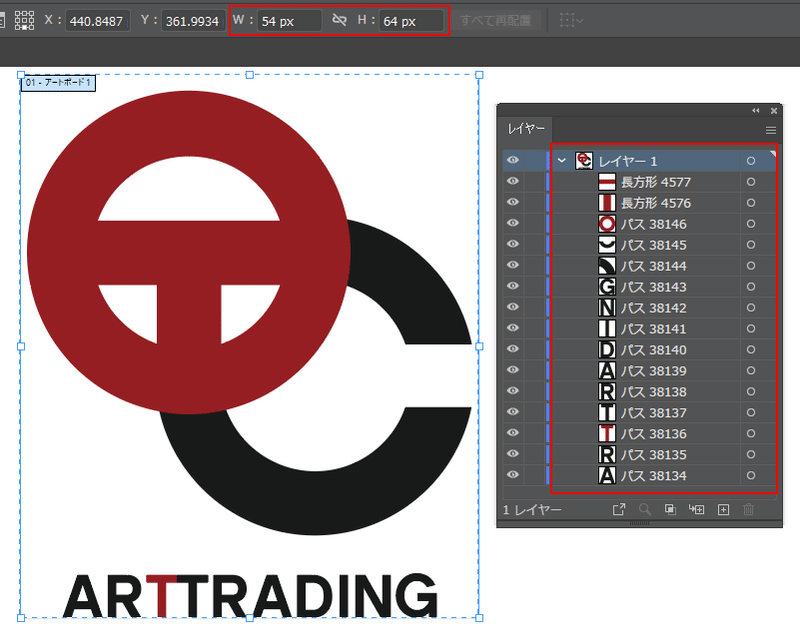800x633 pixels.
Task: Hide the パス 38139 object
Action: coord(513,370)
